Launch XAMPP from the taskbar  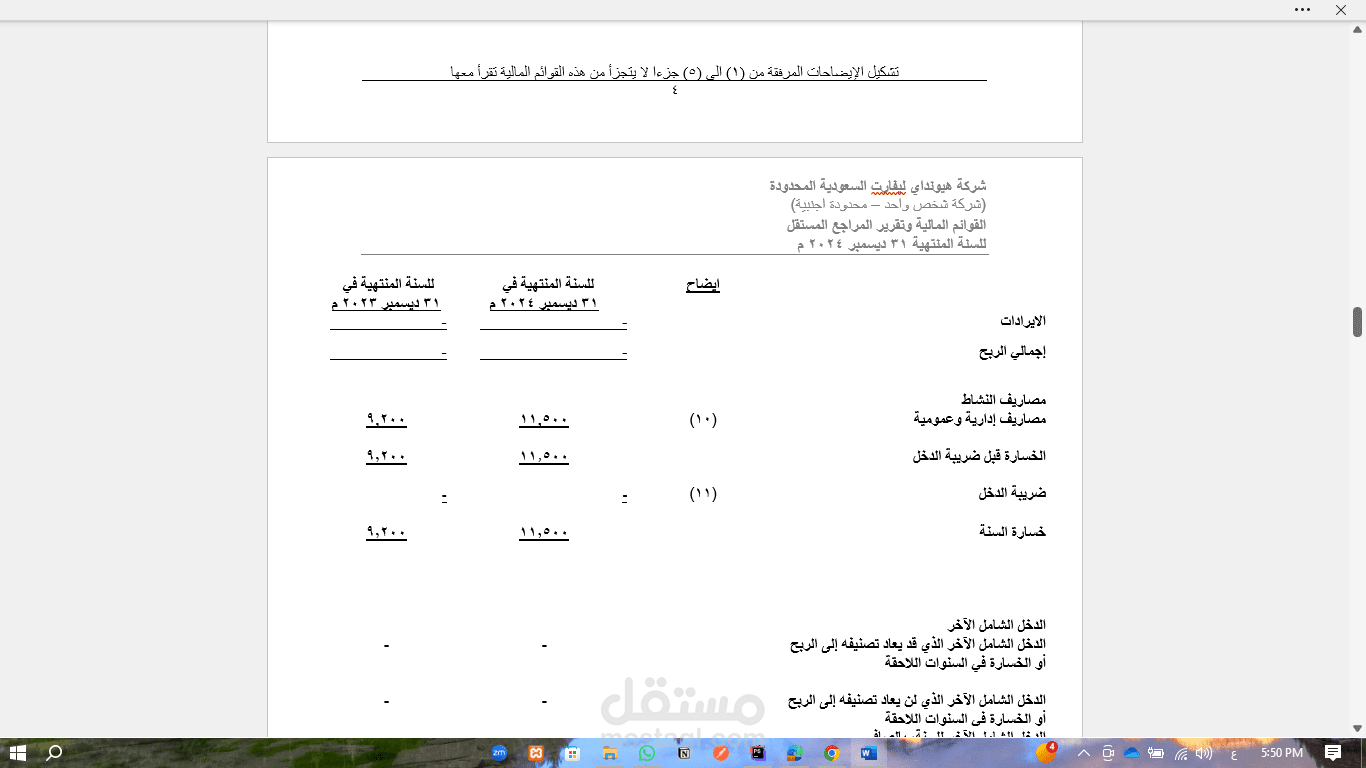536,752
